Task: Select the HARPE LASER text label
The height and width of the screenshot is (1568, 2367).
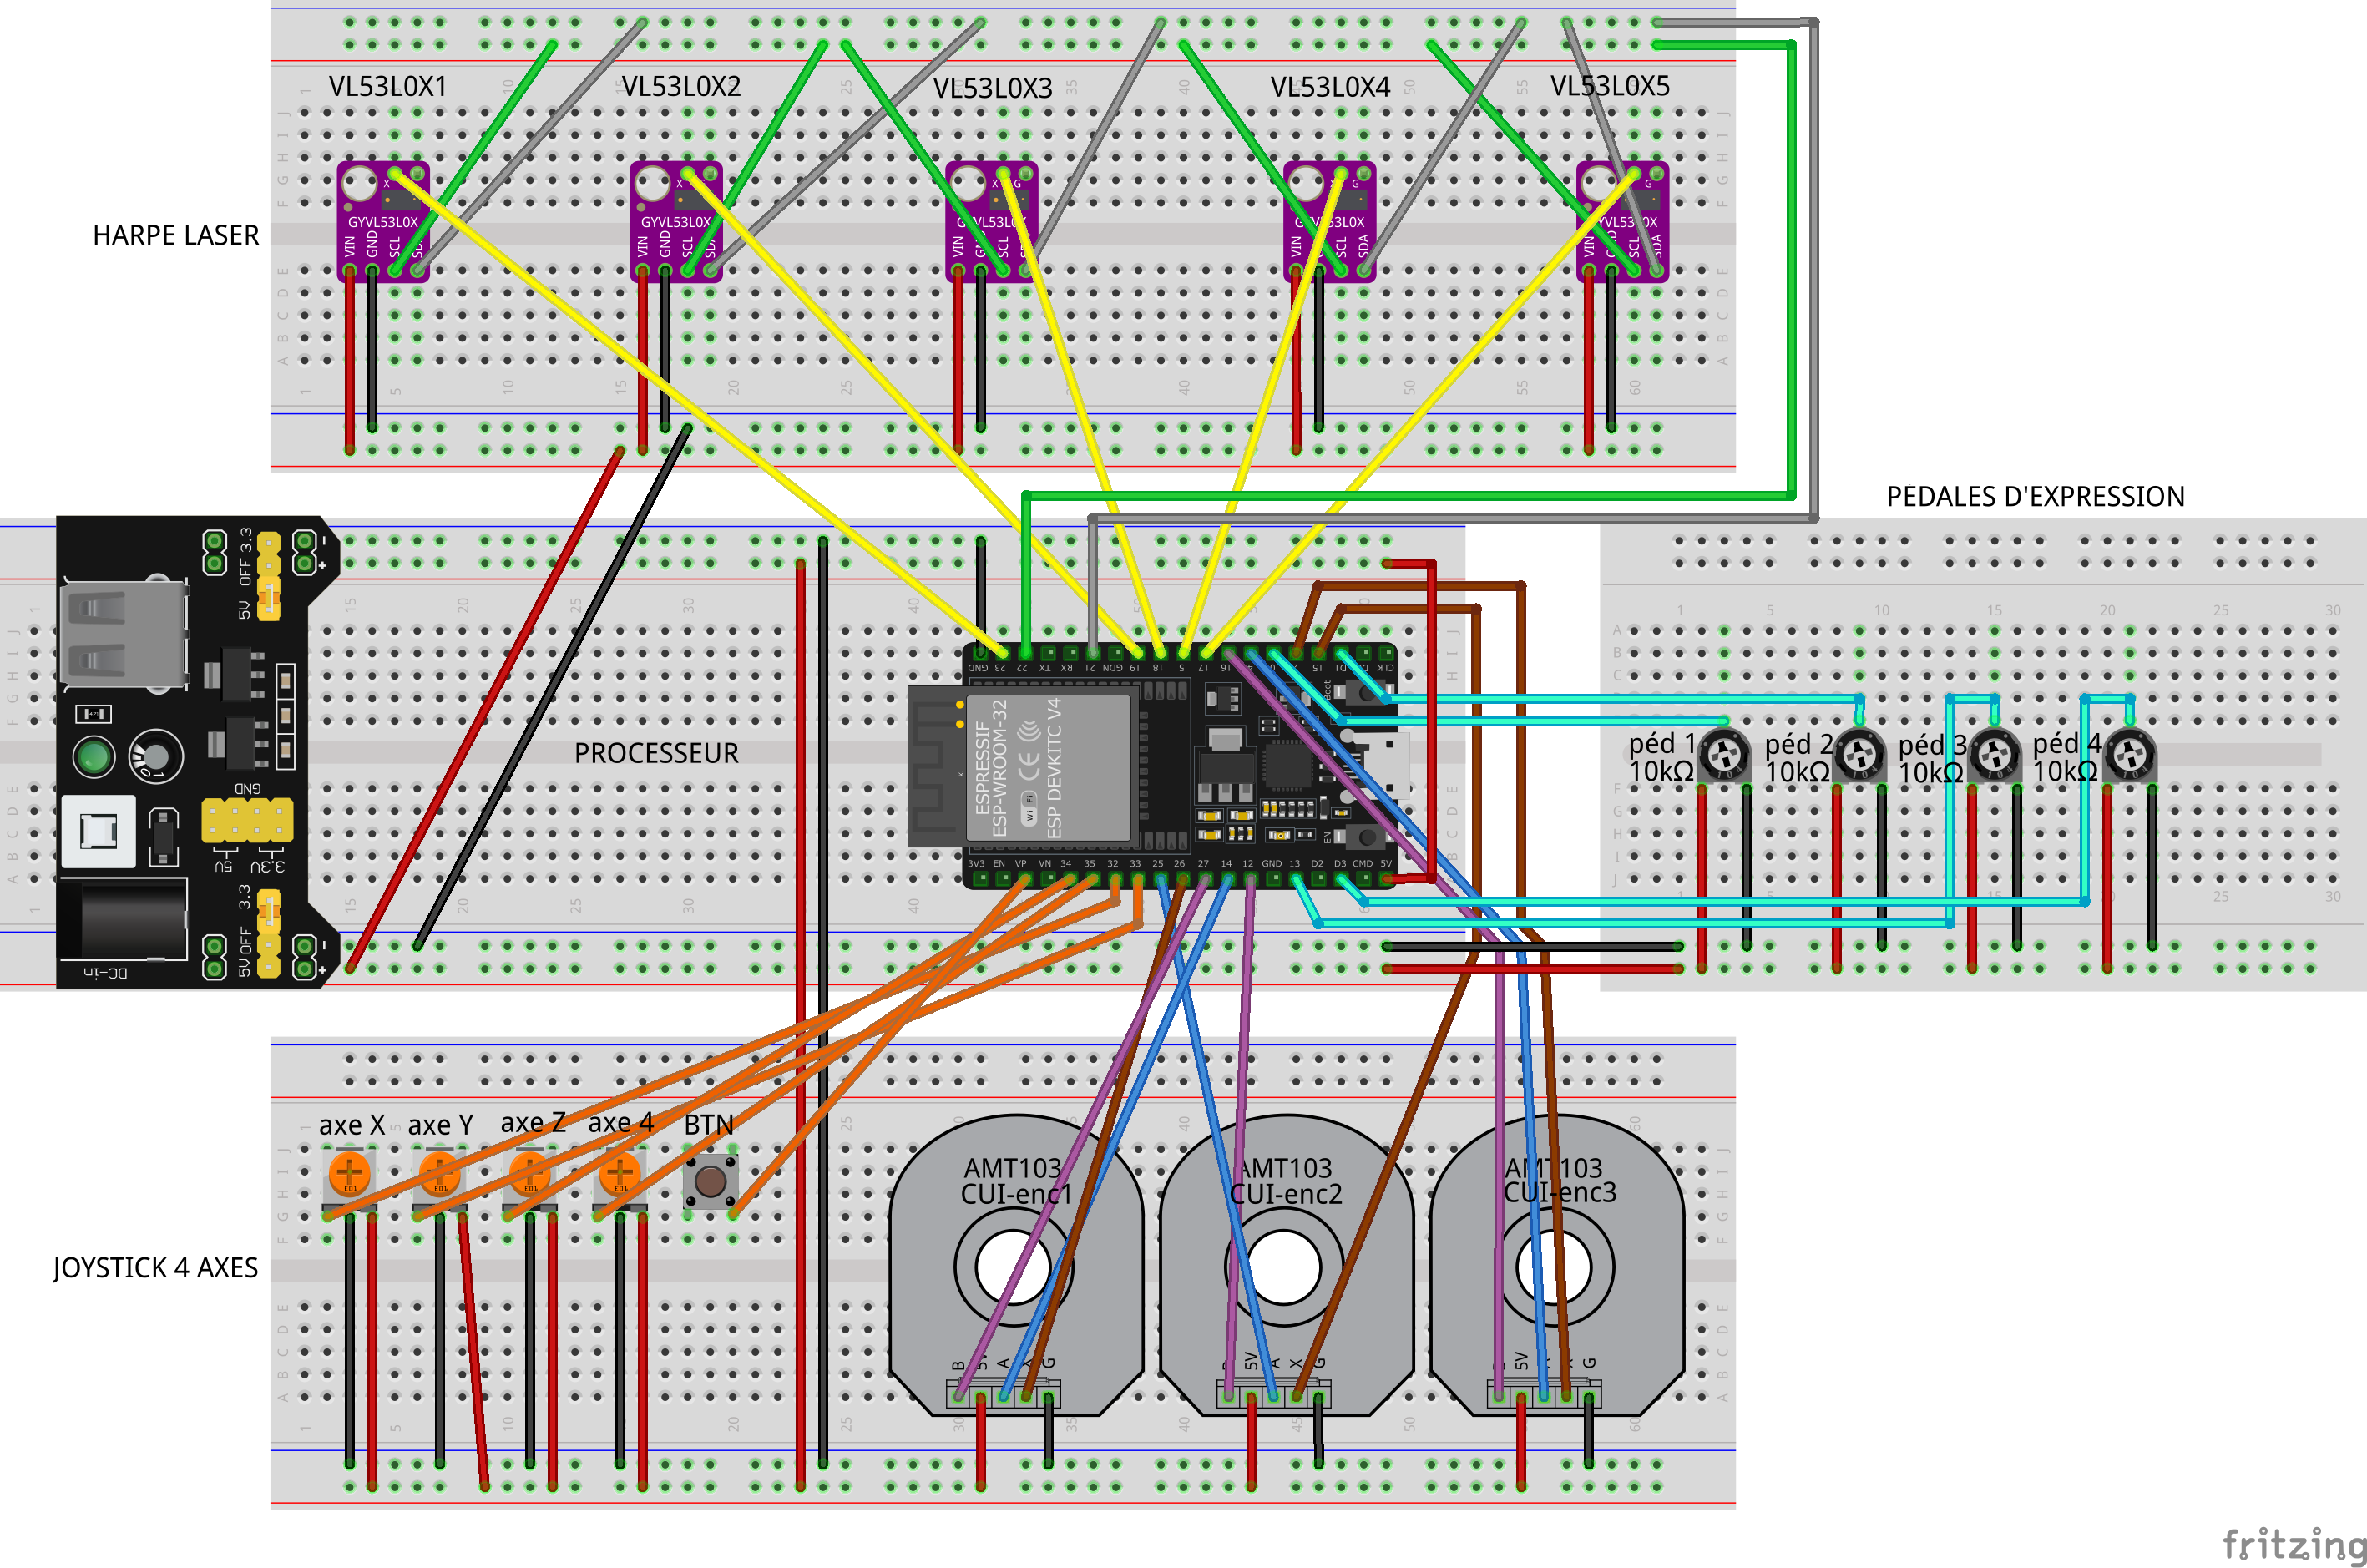Action: [x=175, y=236]
